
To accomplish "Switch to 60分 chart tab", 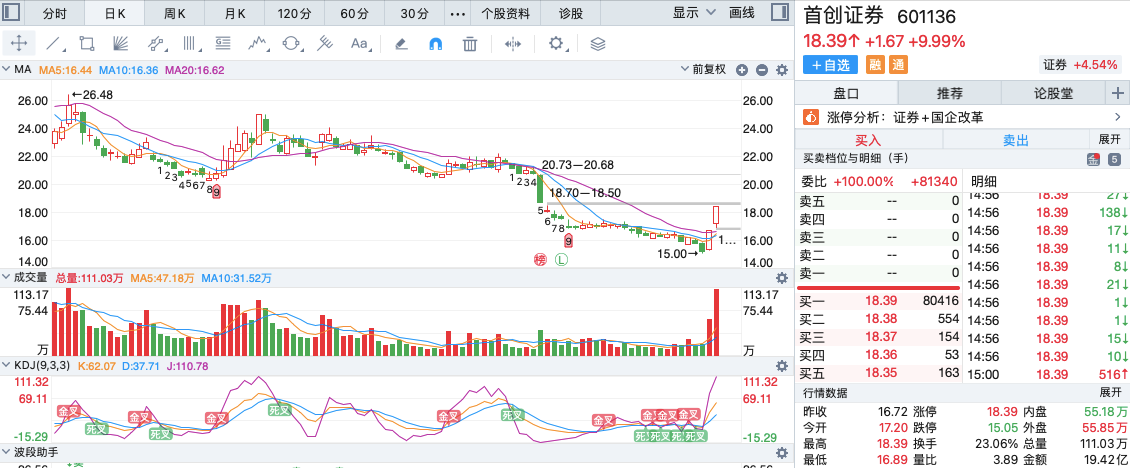I will [354, 13].
